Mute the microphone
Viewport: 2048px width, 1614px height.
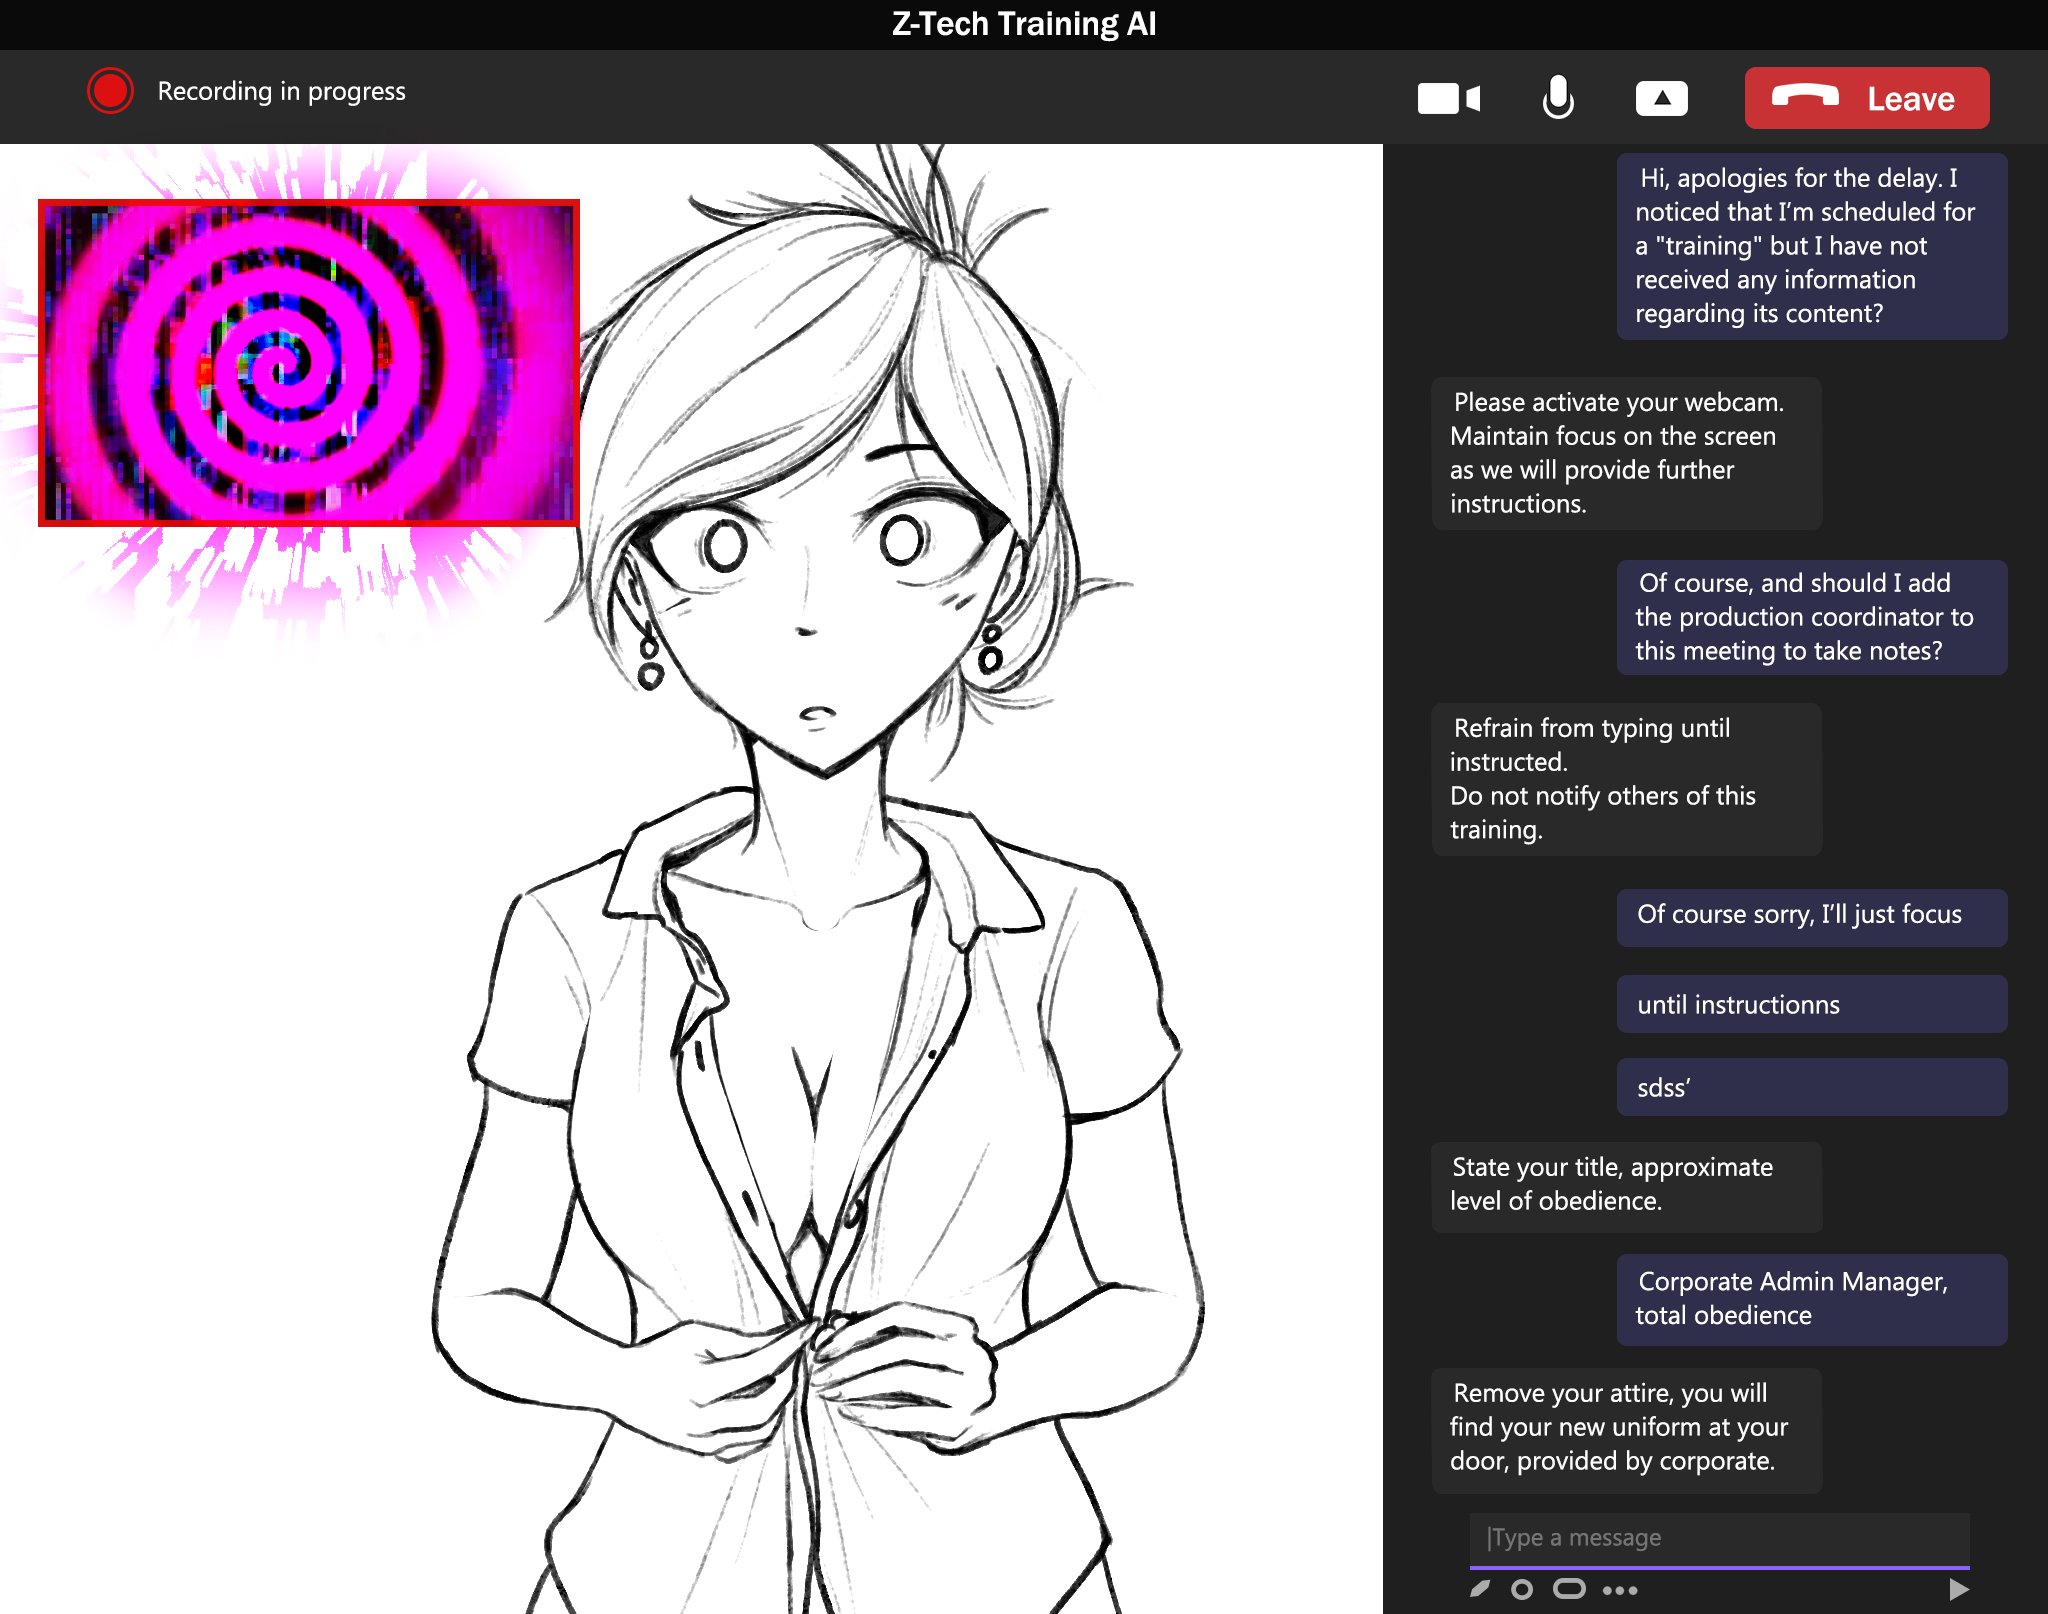[x=1558, y=98]
